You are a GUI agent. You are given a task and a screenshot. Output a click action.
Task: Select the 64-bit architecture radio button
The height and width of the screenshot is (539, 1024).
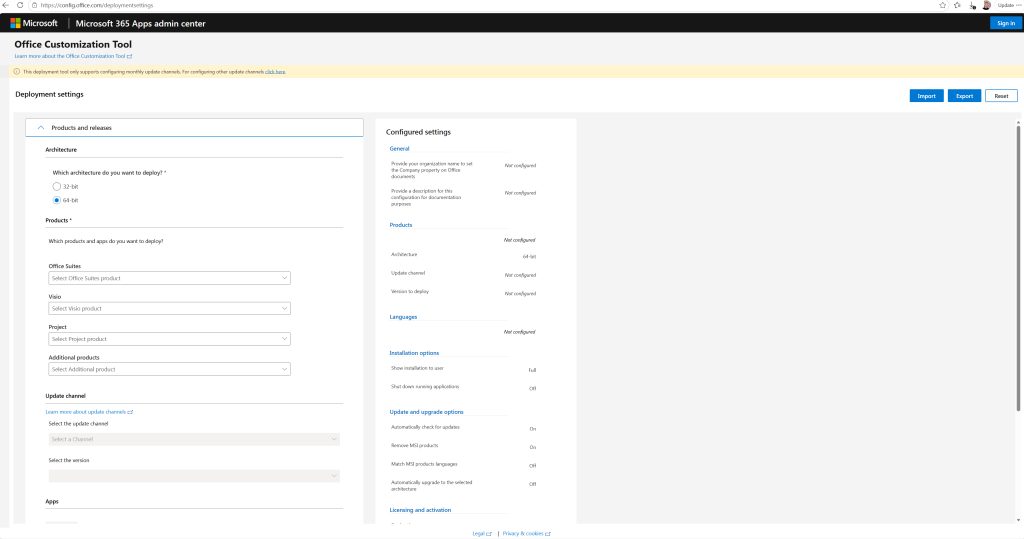click(57, 201)
